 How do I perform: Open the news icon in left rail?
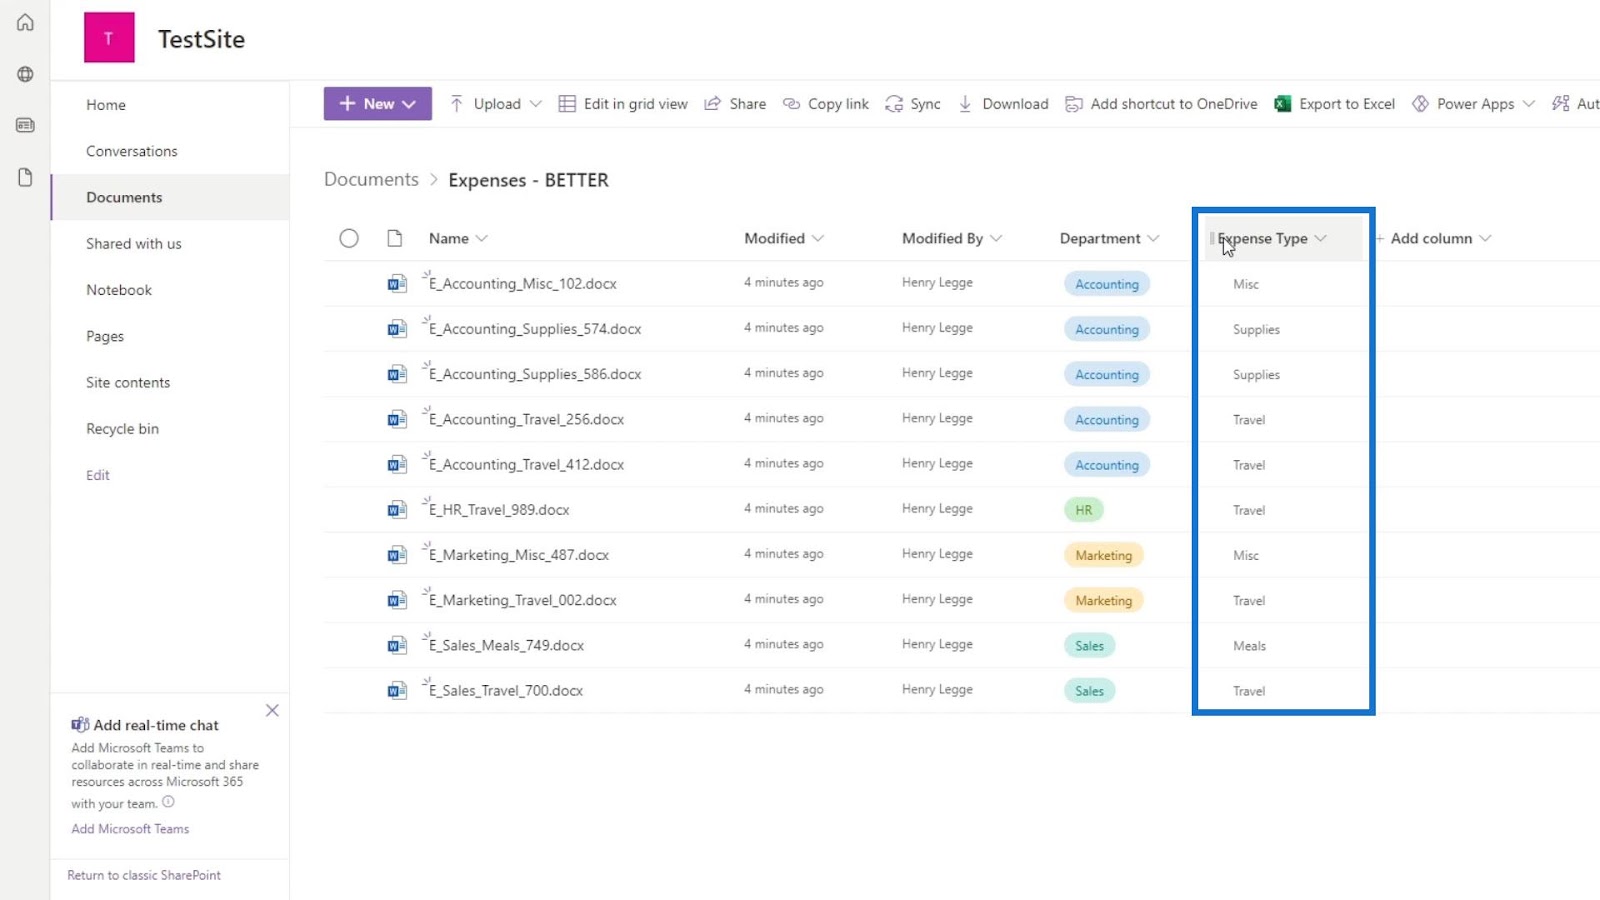[x=25, y=126]
